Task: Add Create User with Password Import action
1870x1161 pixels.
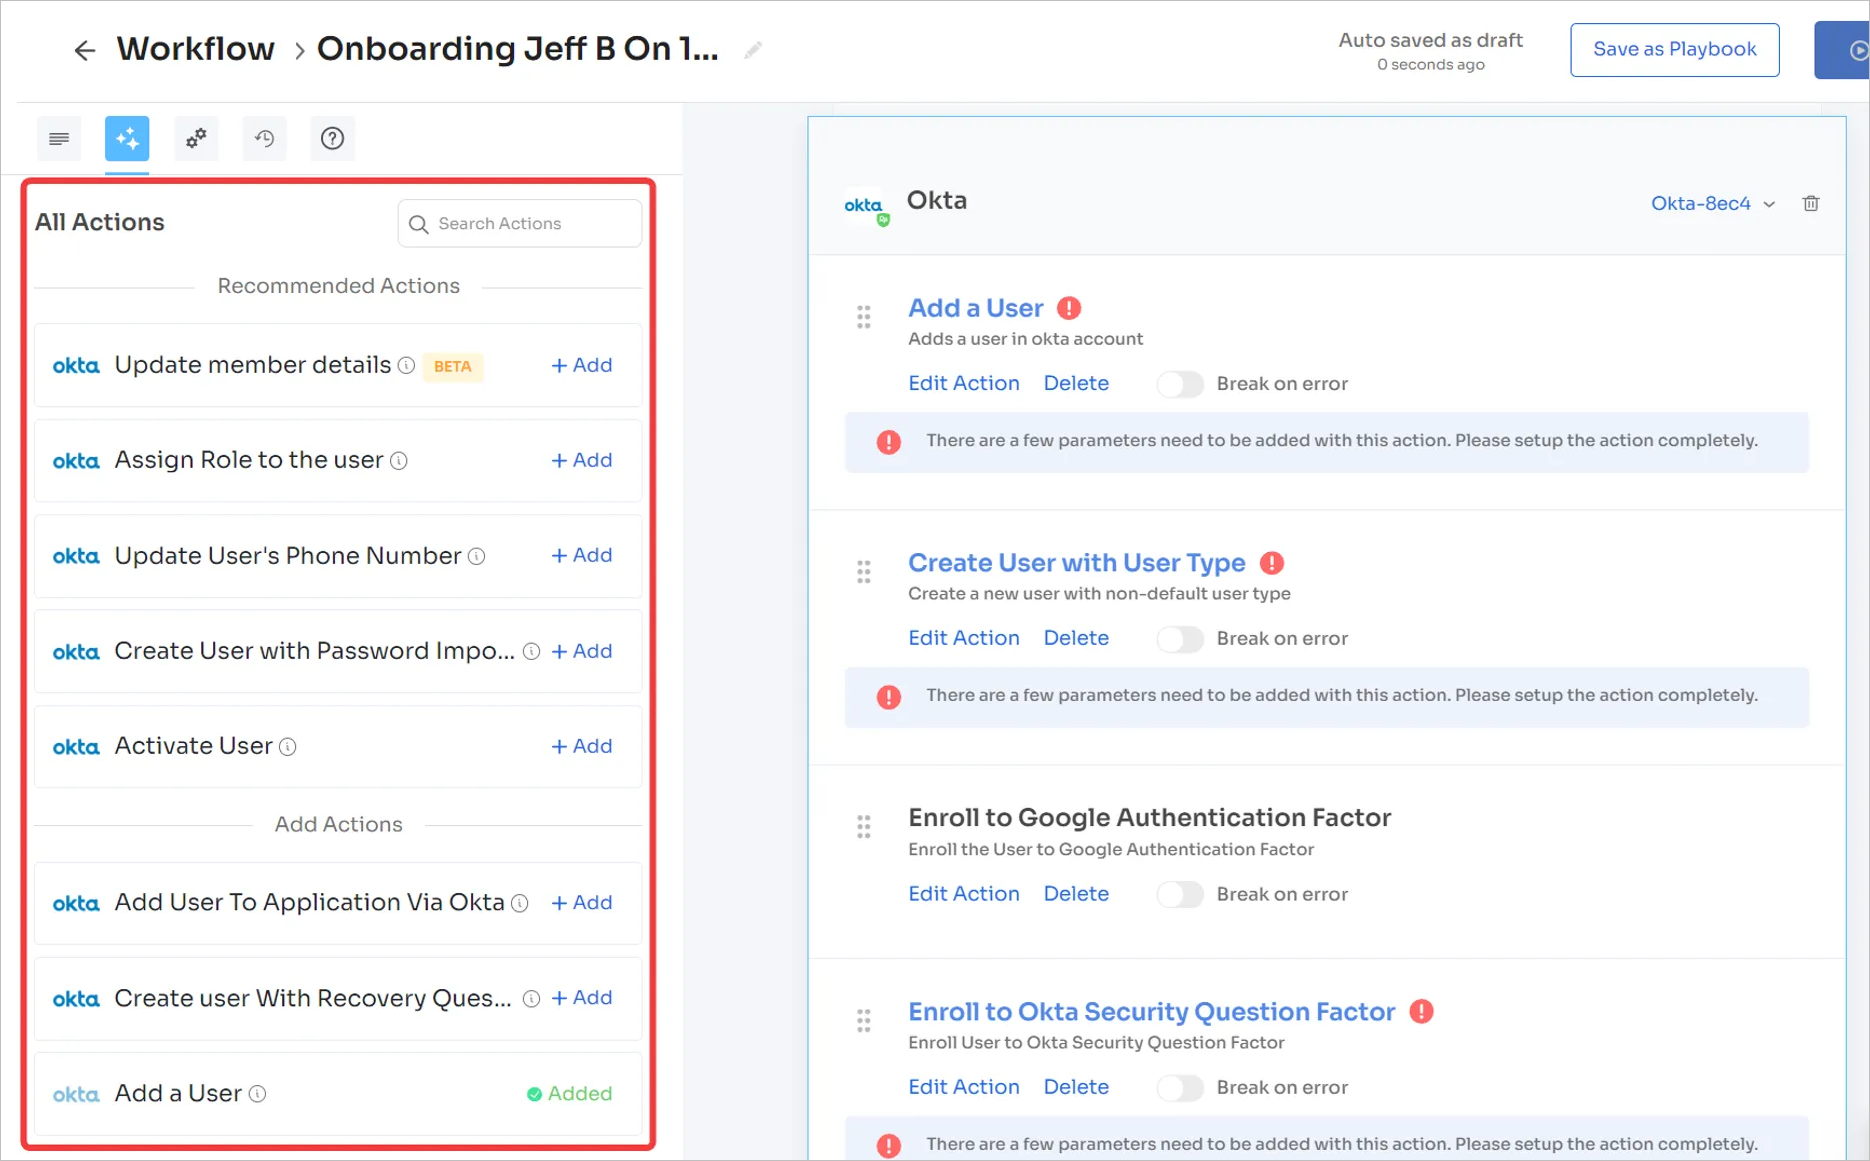Action: point(582,651)
